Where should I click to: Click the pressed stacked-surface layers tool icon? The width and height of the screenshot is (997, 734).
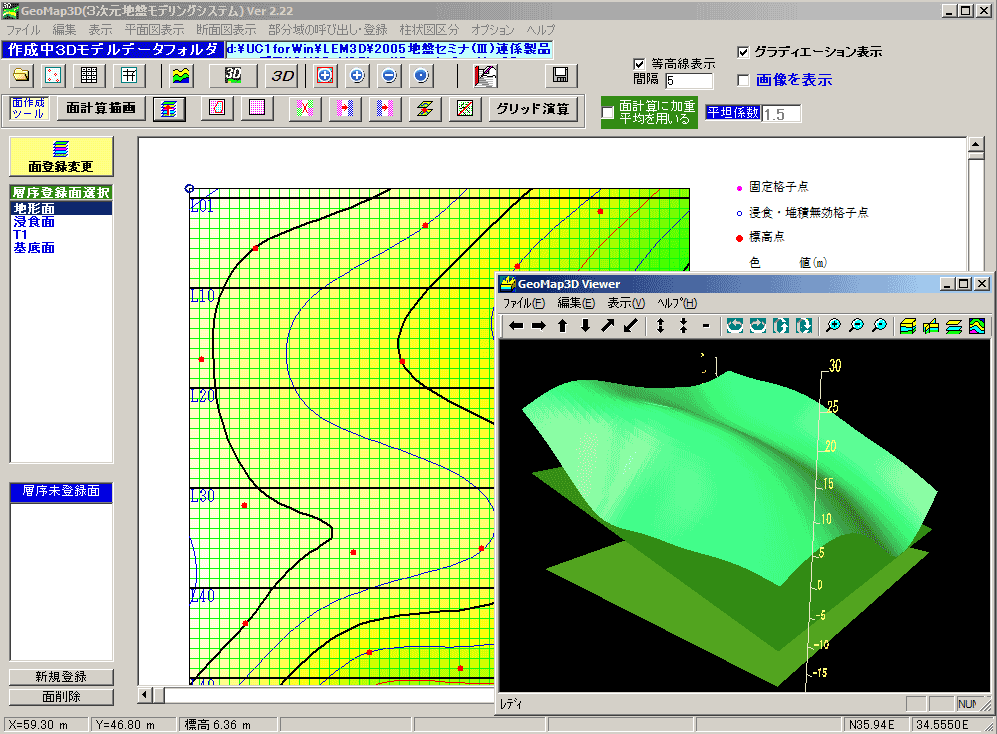coord(168,109)
